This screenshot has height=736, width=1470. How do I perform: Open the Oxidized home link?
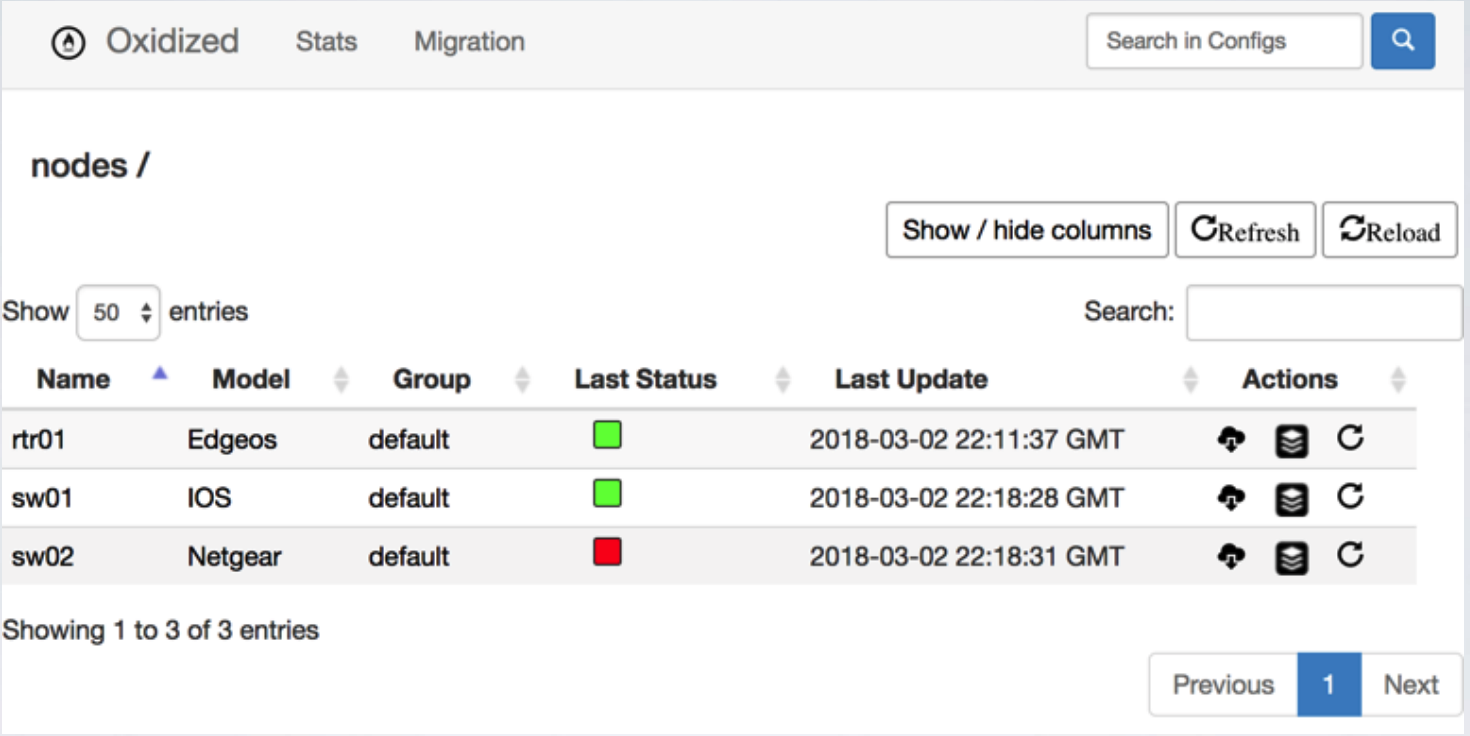pos(172,42)
